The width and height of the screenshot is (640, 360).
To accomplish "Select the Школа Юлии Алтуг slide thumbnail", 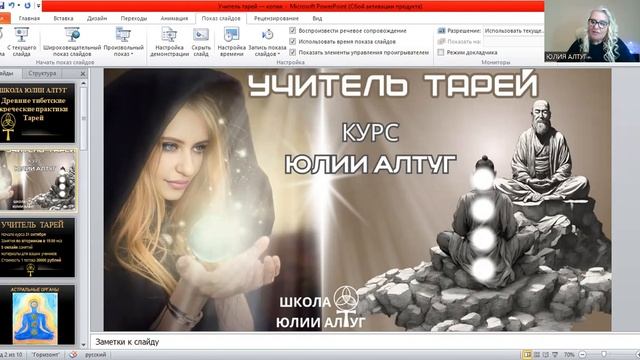I will pos(37,113).
